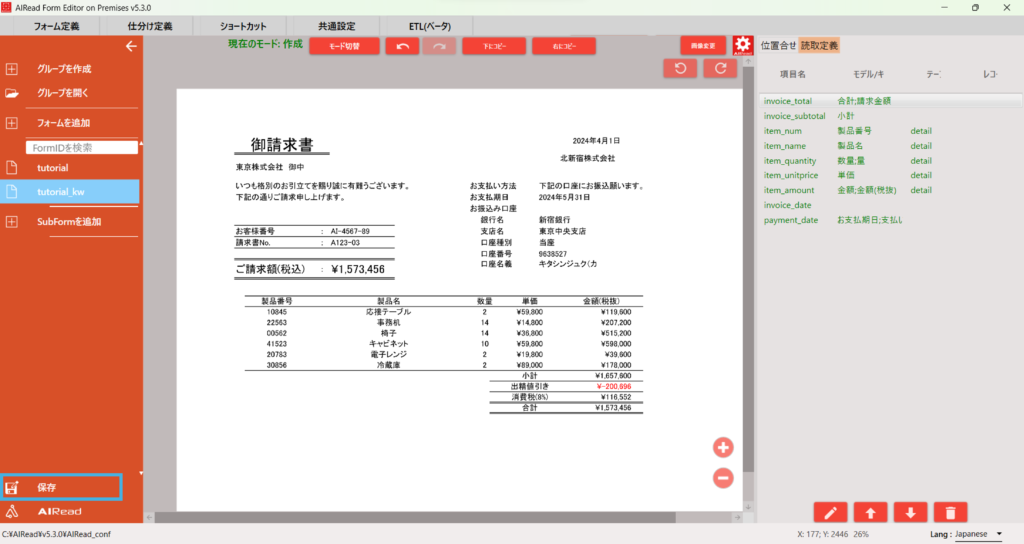Click the redo arrow button in toolbar
Image resolution: width=1024 pixels, height=544 pixels.
click(x=438, y=46)
